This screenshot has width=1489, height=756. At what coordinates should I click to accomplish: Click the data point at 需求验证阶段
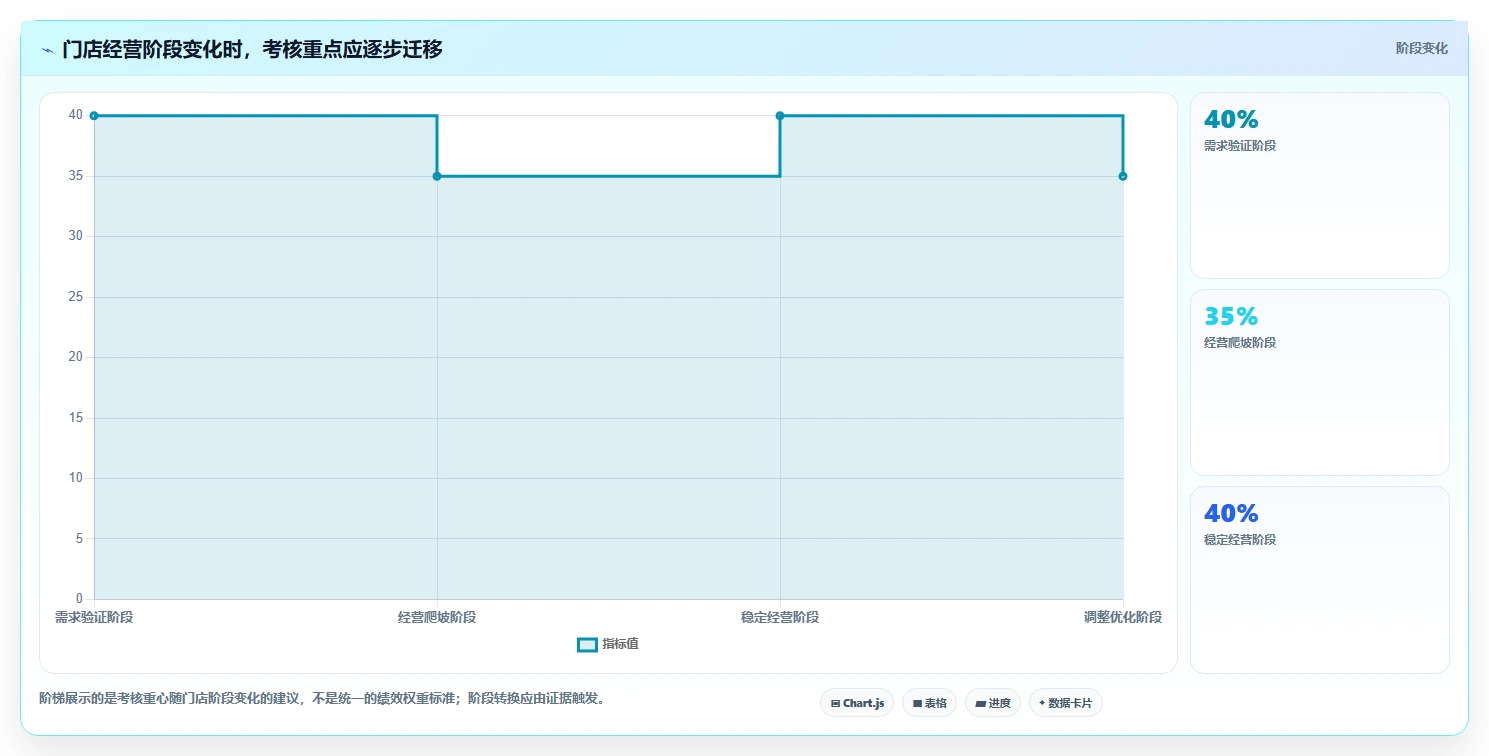click(x=94, y=116)
